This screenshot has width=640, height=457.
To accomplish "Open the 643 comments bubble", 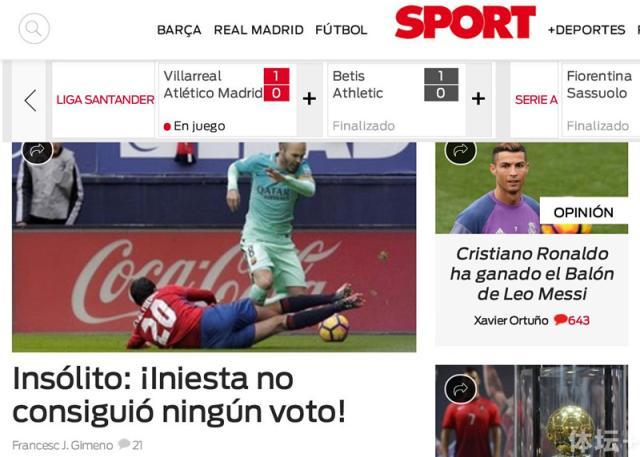I will point(572,320).
